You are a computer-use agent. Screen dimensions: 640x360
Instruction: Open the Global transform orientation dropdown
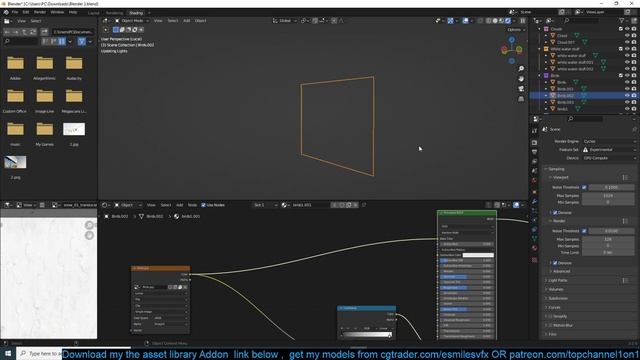pyautogui.click(x=284, y=20)
